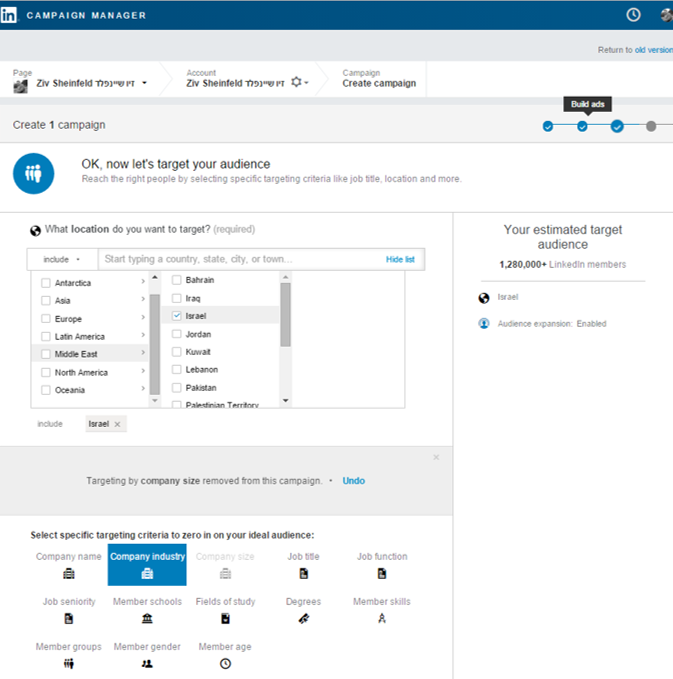Check the Antarctica checkbox
673x679 pixels.
(45, 283)
